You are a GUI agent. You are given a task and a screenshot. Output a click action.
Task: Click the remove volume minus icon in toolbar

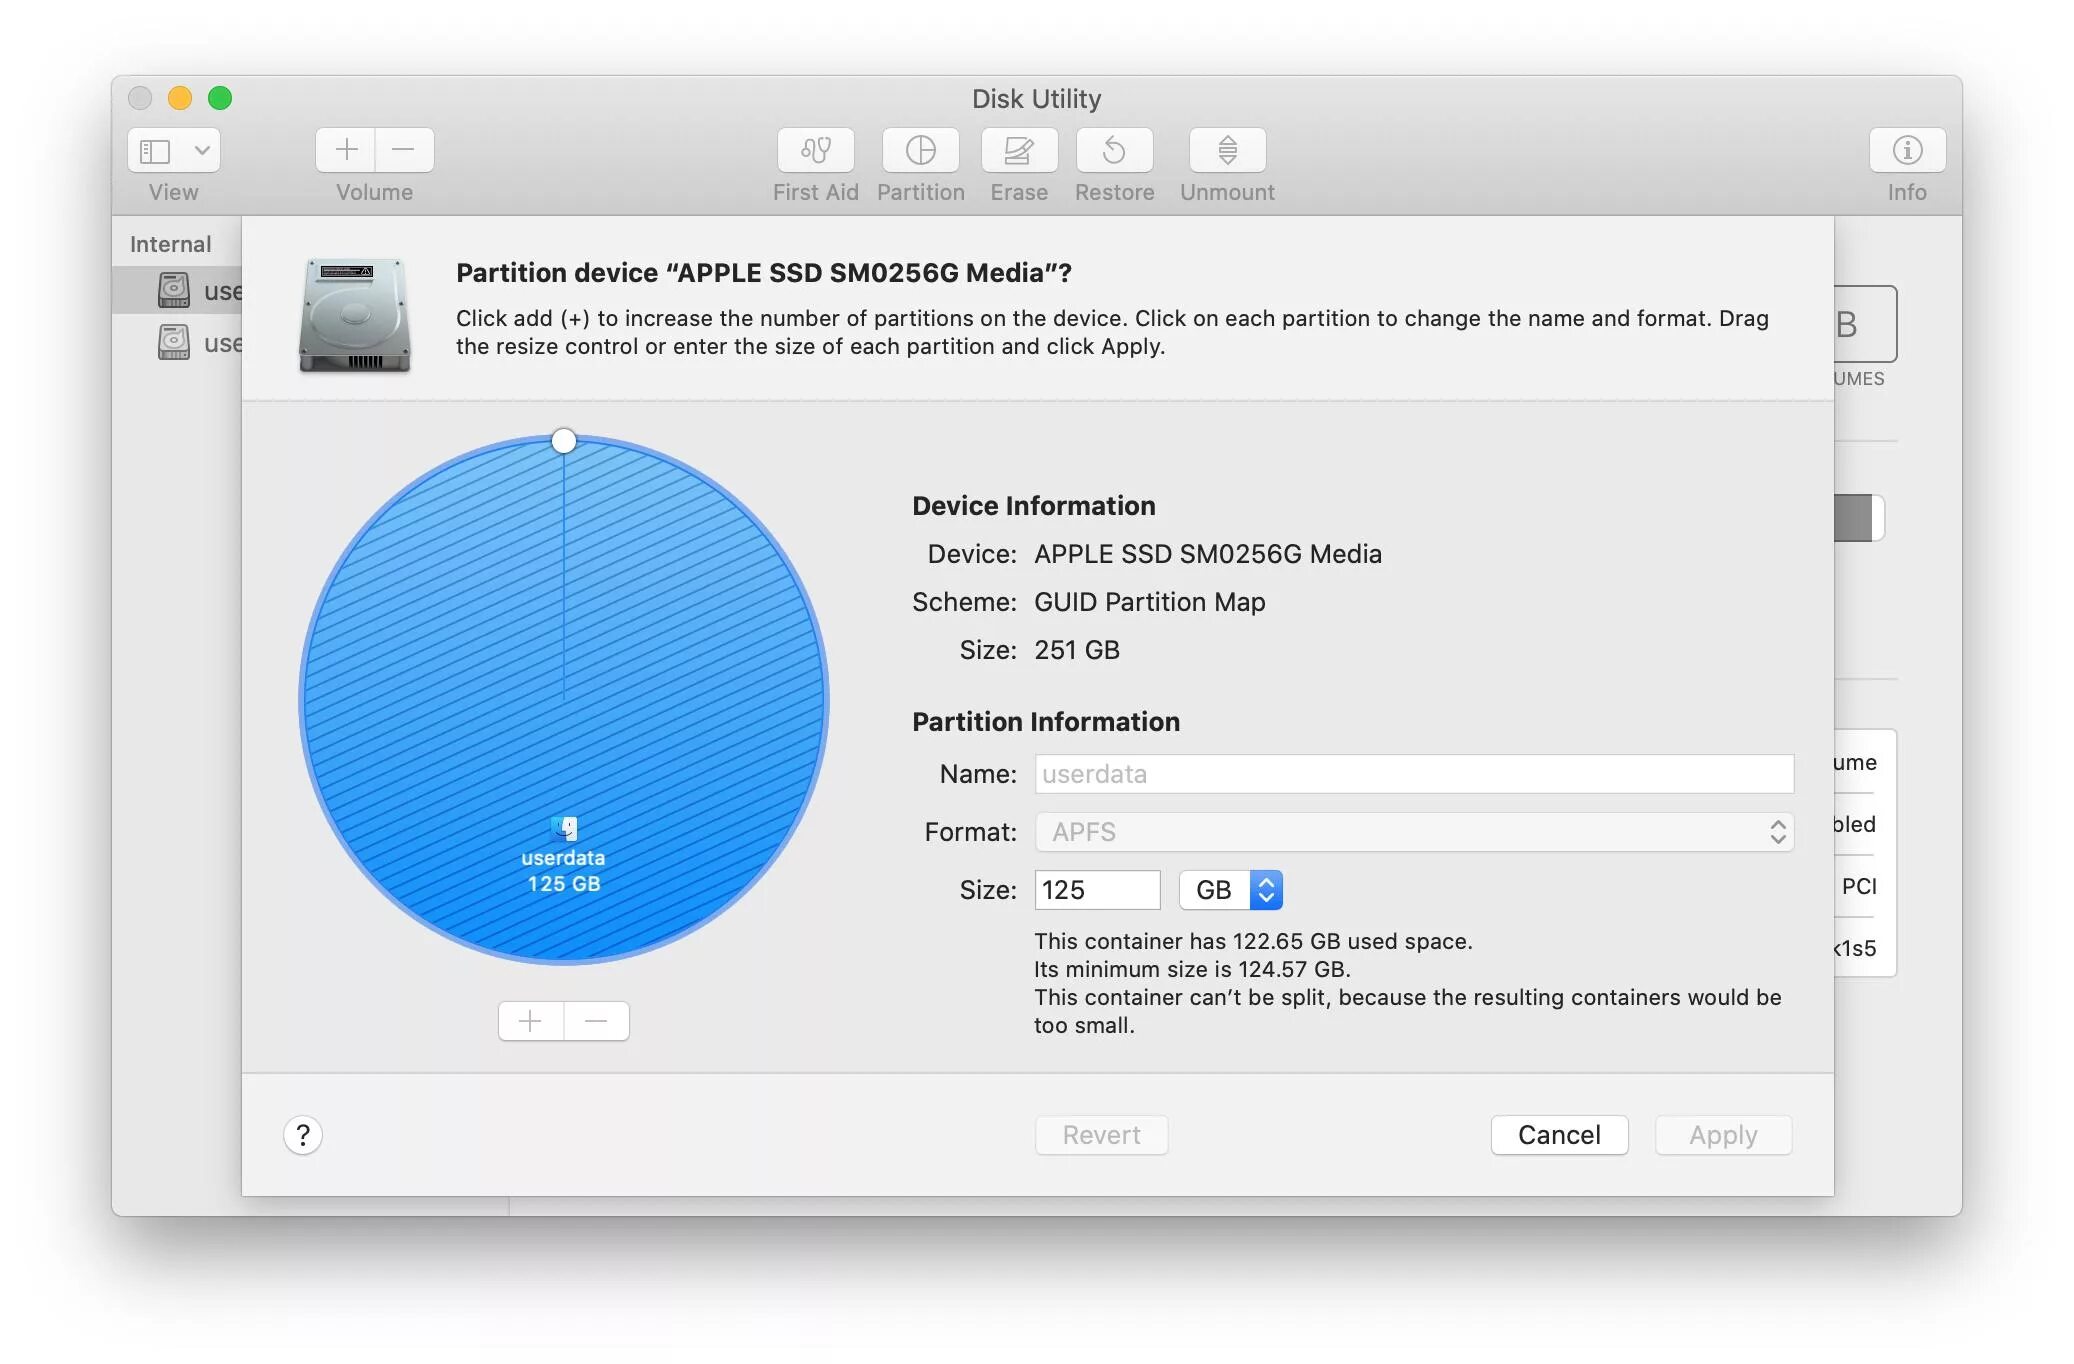click(x=404, y=150)
